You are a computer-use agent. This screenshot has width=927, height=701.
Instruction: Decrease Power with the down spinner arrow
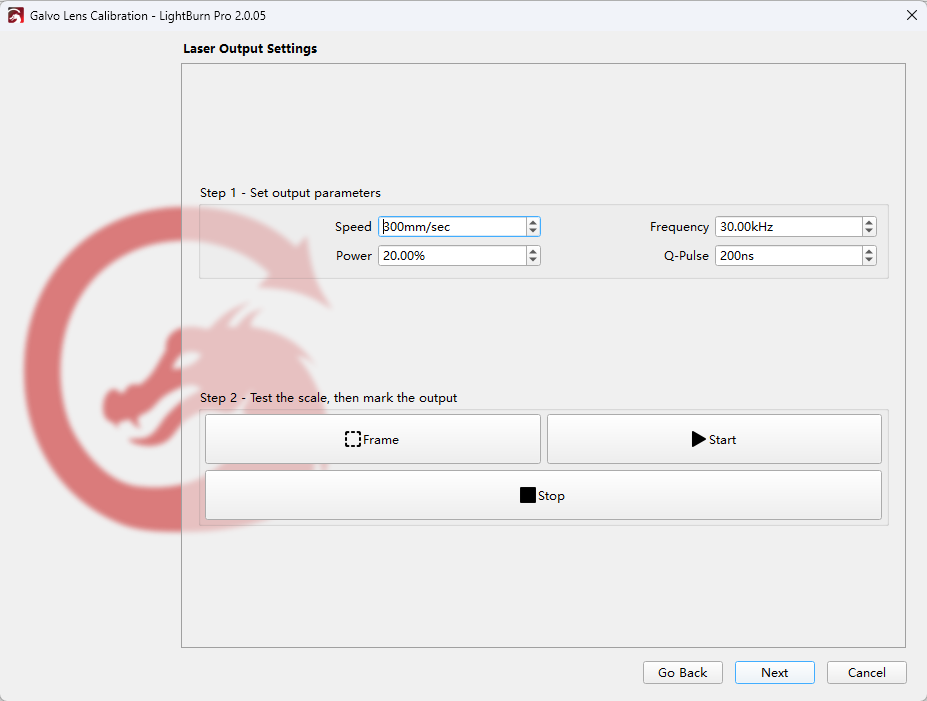click(533, 261)
